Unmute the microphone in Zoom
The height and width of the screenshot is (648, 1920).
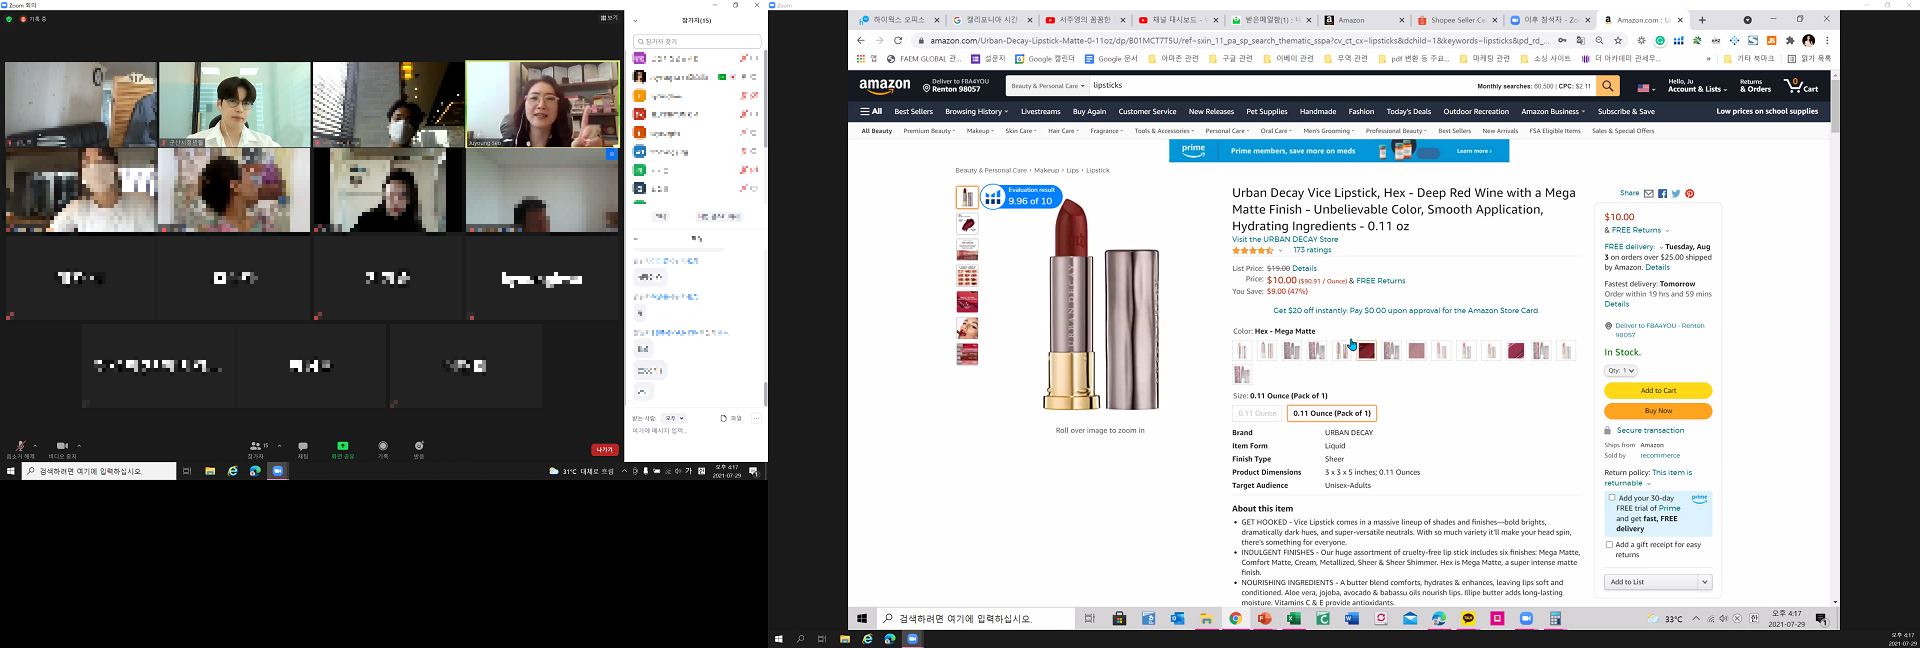pyautogui.click(x=19, y=447)
